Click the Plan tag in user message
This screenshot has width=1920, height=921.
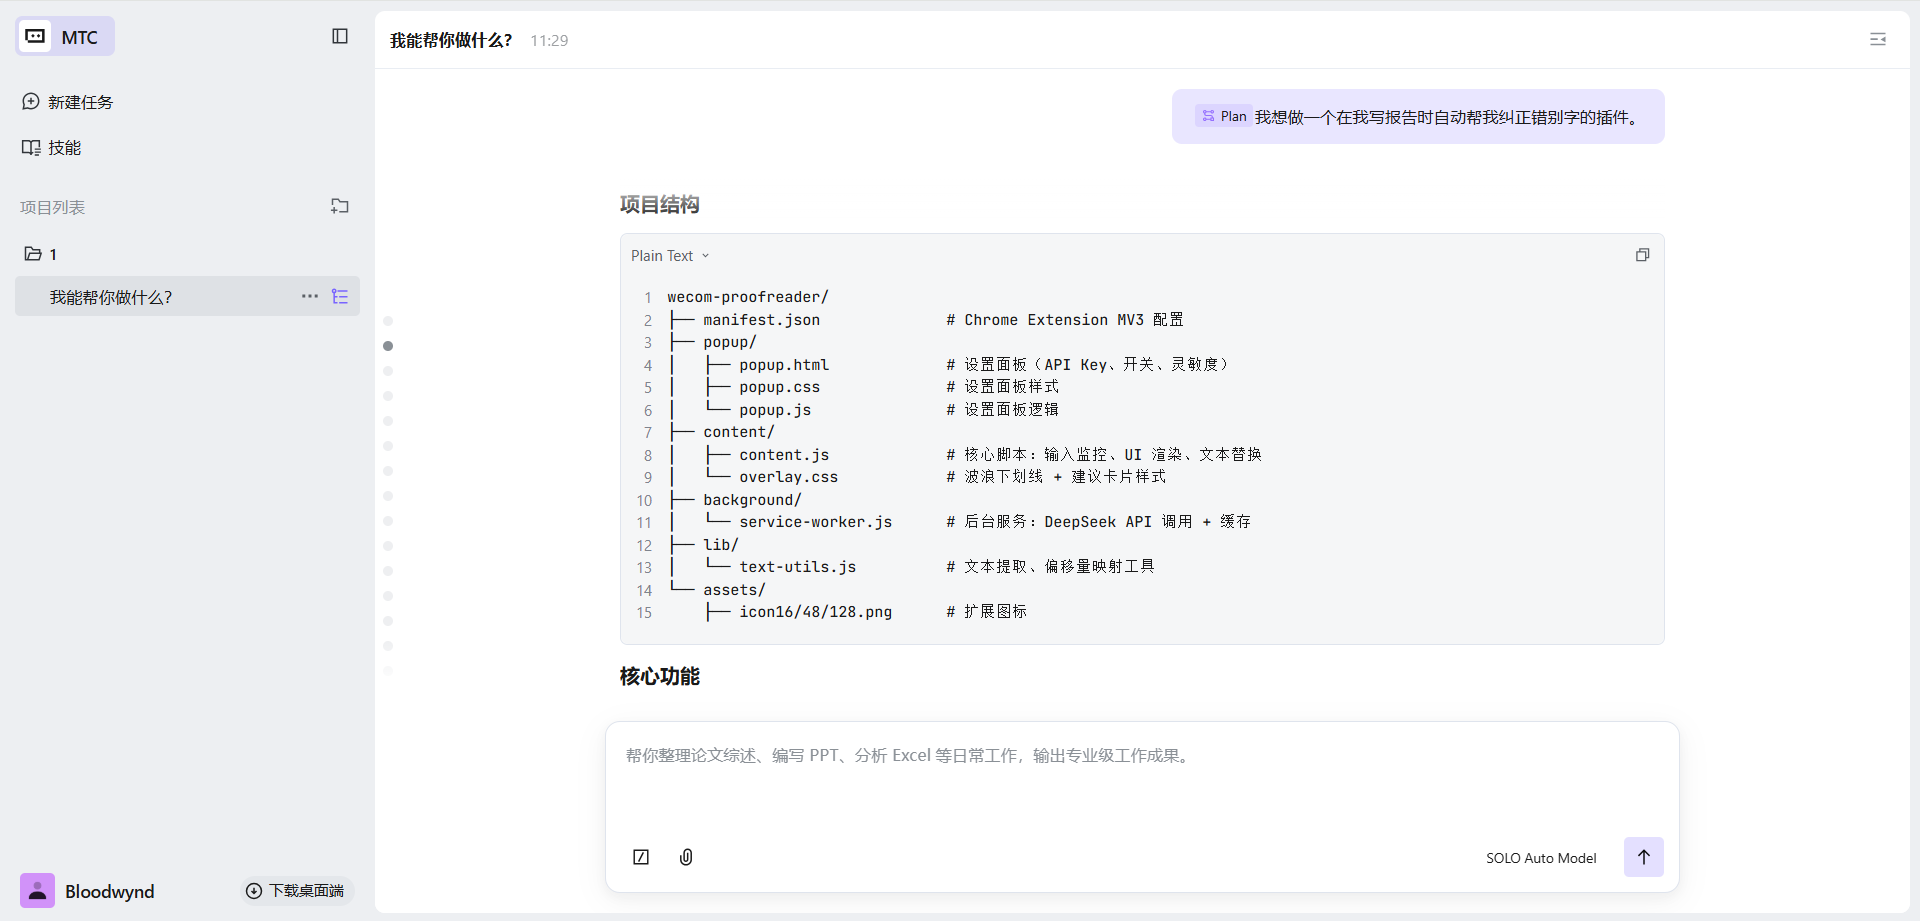click(x=1224, y=117)
